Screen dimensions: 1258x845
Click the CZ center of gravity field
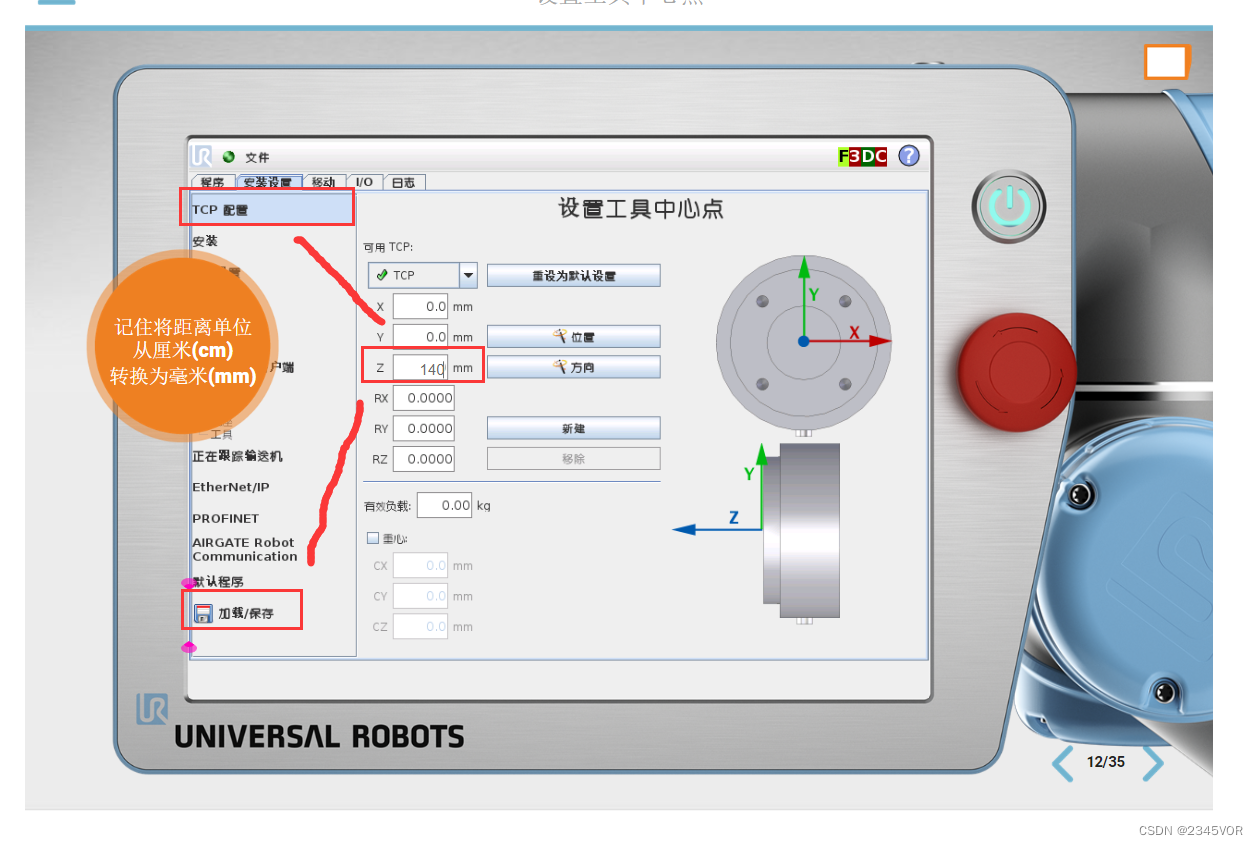pyautogui.click(x=420, y=627)
